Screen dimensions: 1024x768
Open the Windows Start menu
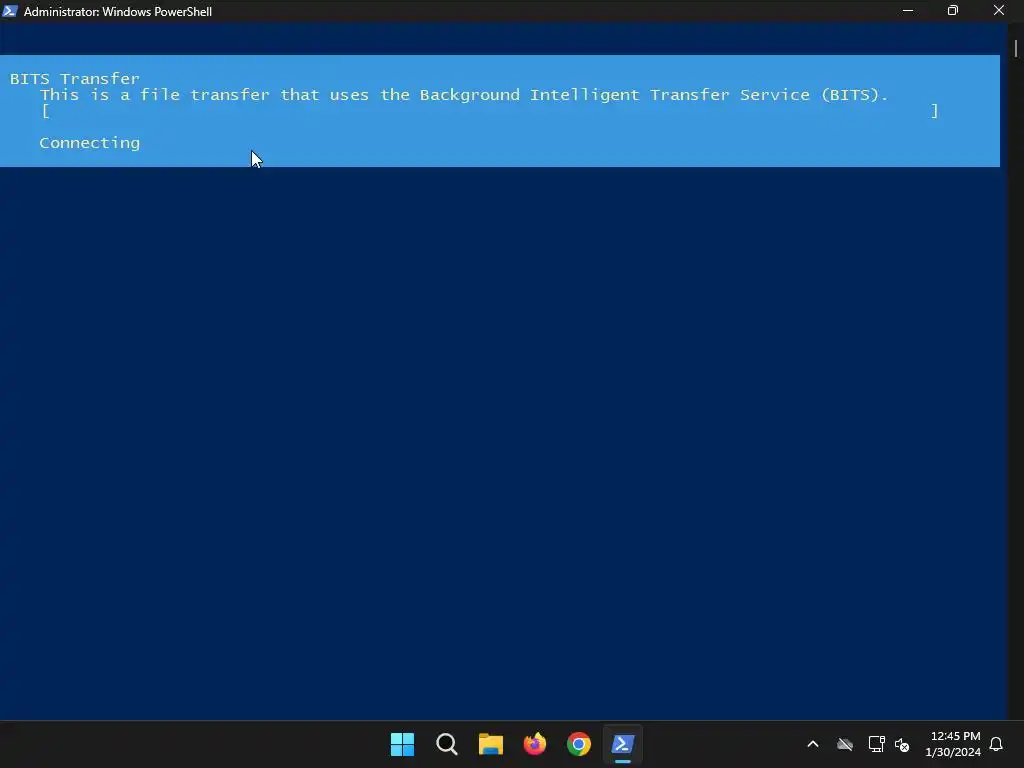coord(402,744)
